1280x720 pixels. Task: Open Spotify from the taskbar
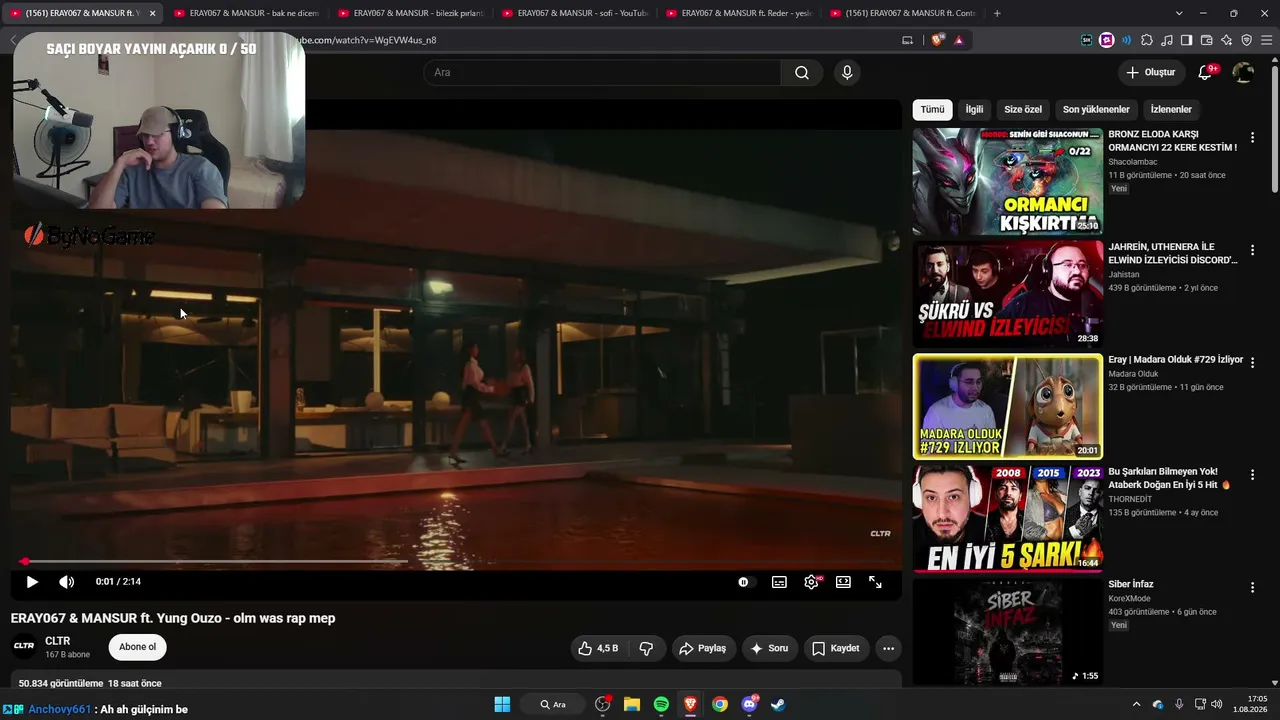click(661, 704)
